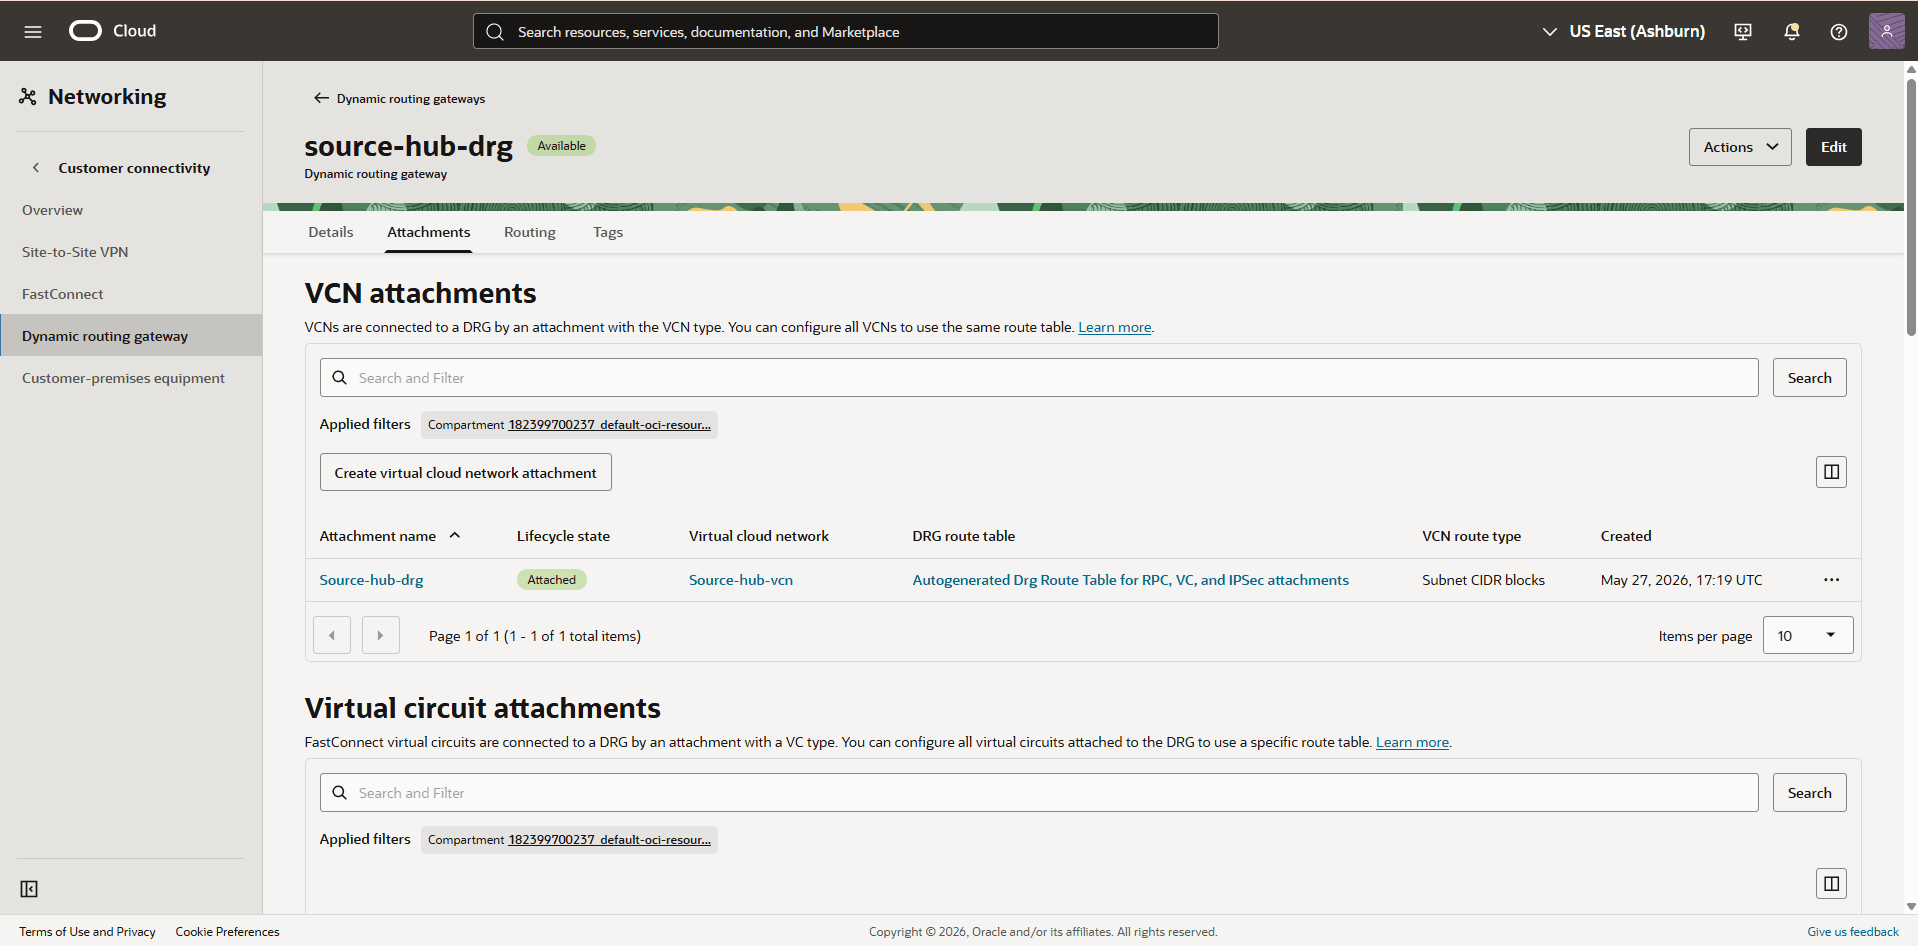The image size is (1918, 946).
Task: Expand the US East (Ashburn) region selector
Action: click(x=1622, y=32)
